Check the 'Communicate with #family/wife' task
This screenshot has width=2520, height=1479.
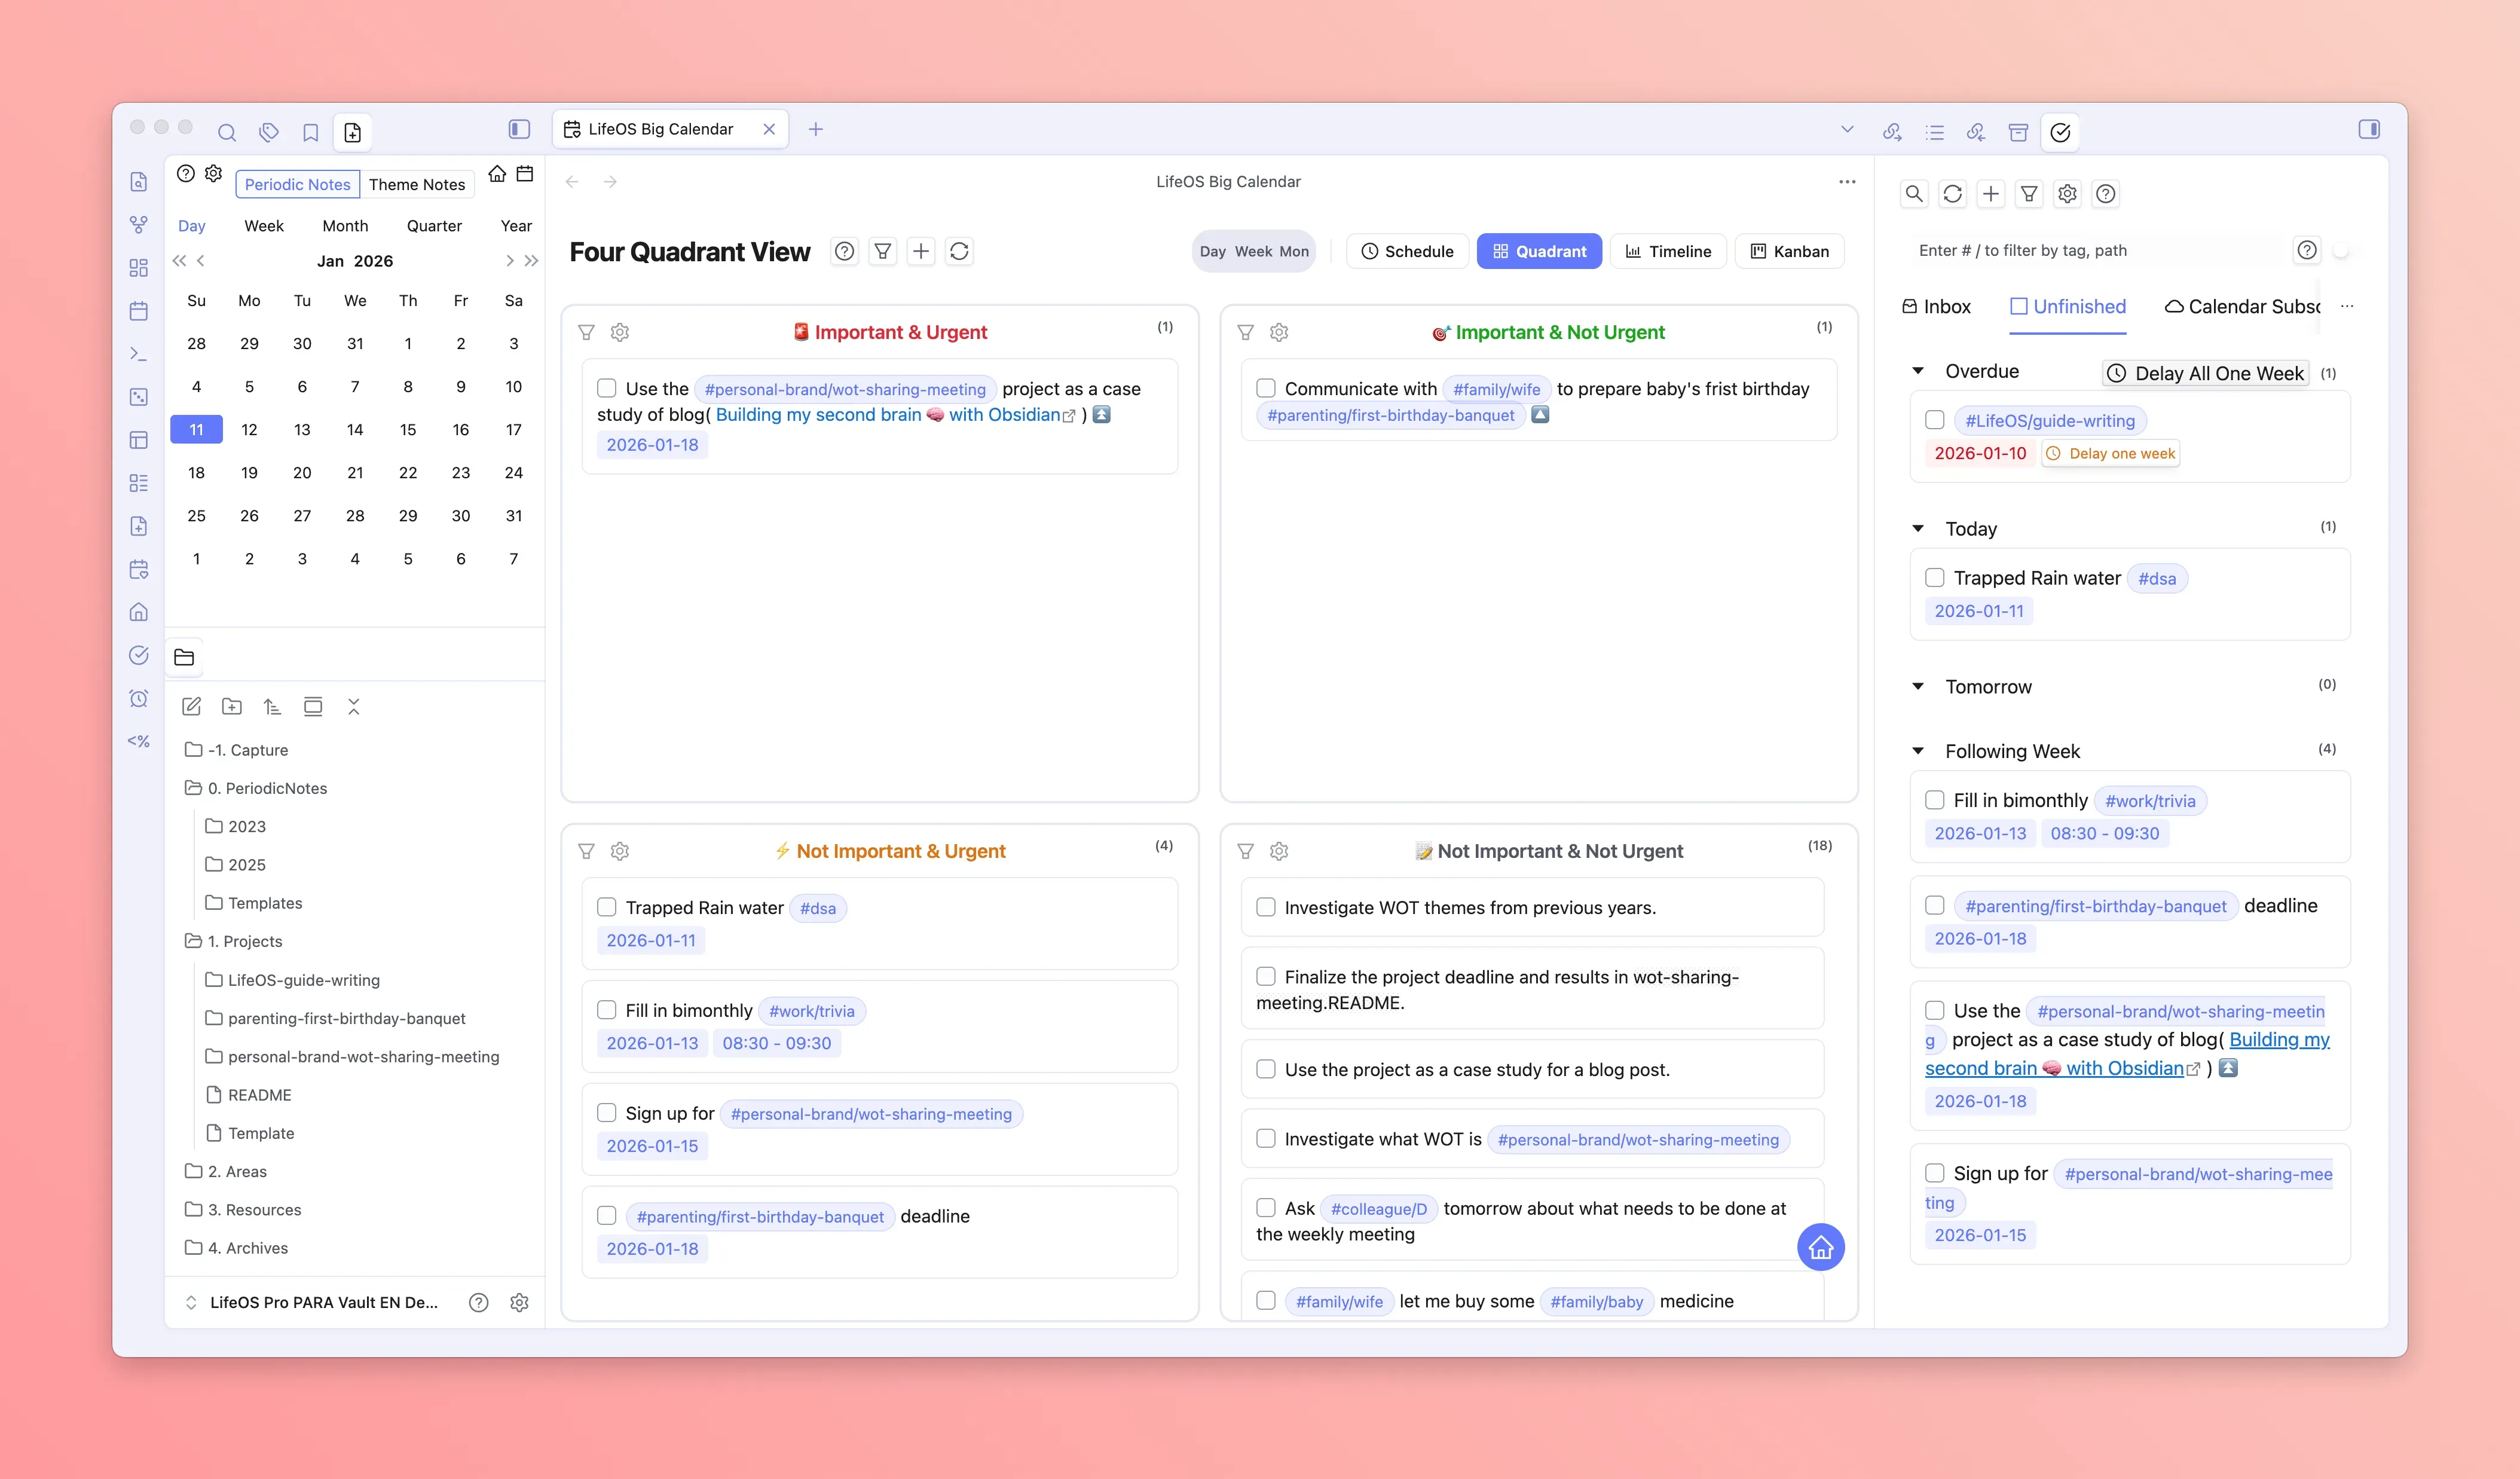coord(1266,388)
